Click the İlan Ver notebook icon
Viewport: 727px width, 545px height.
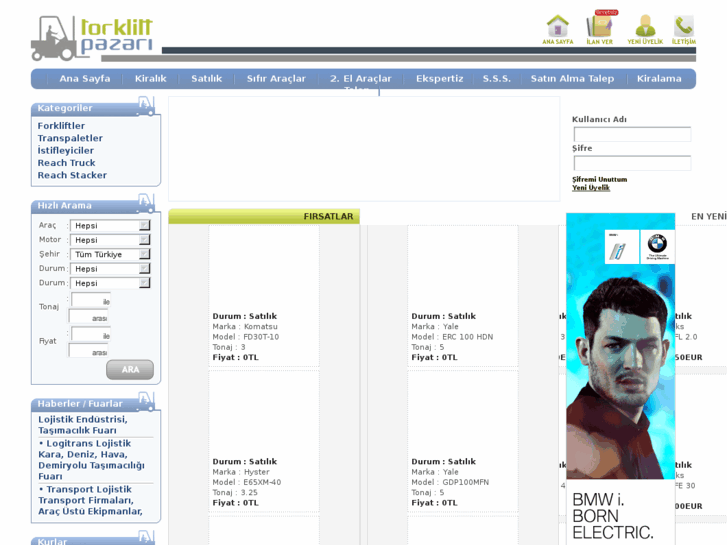(x=599, y=25)
